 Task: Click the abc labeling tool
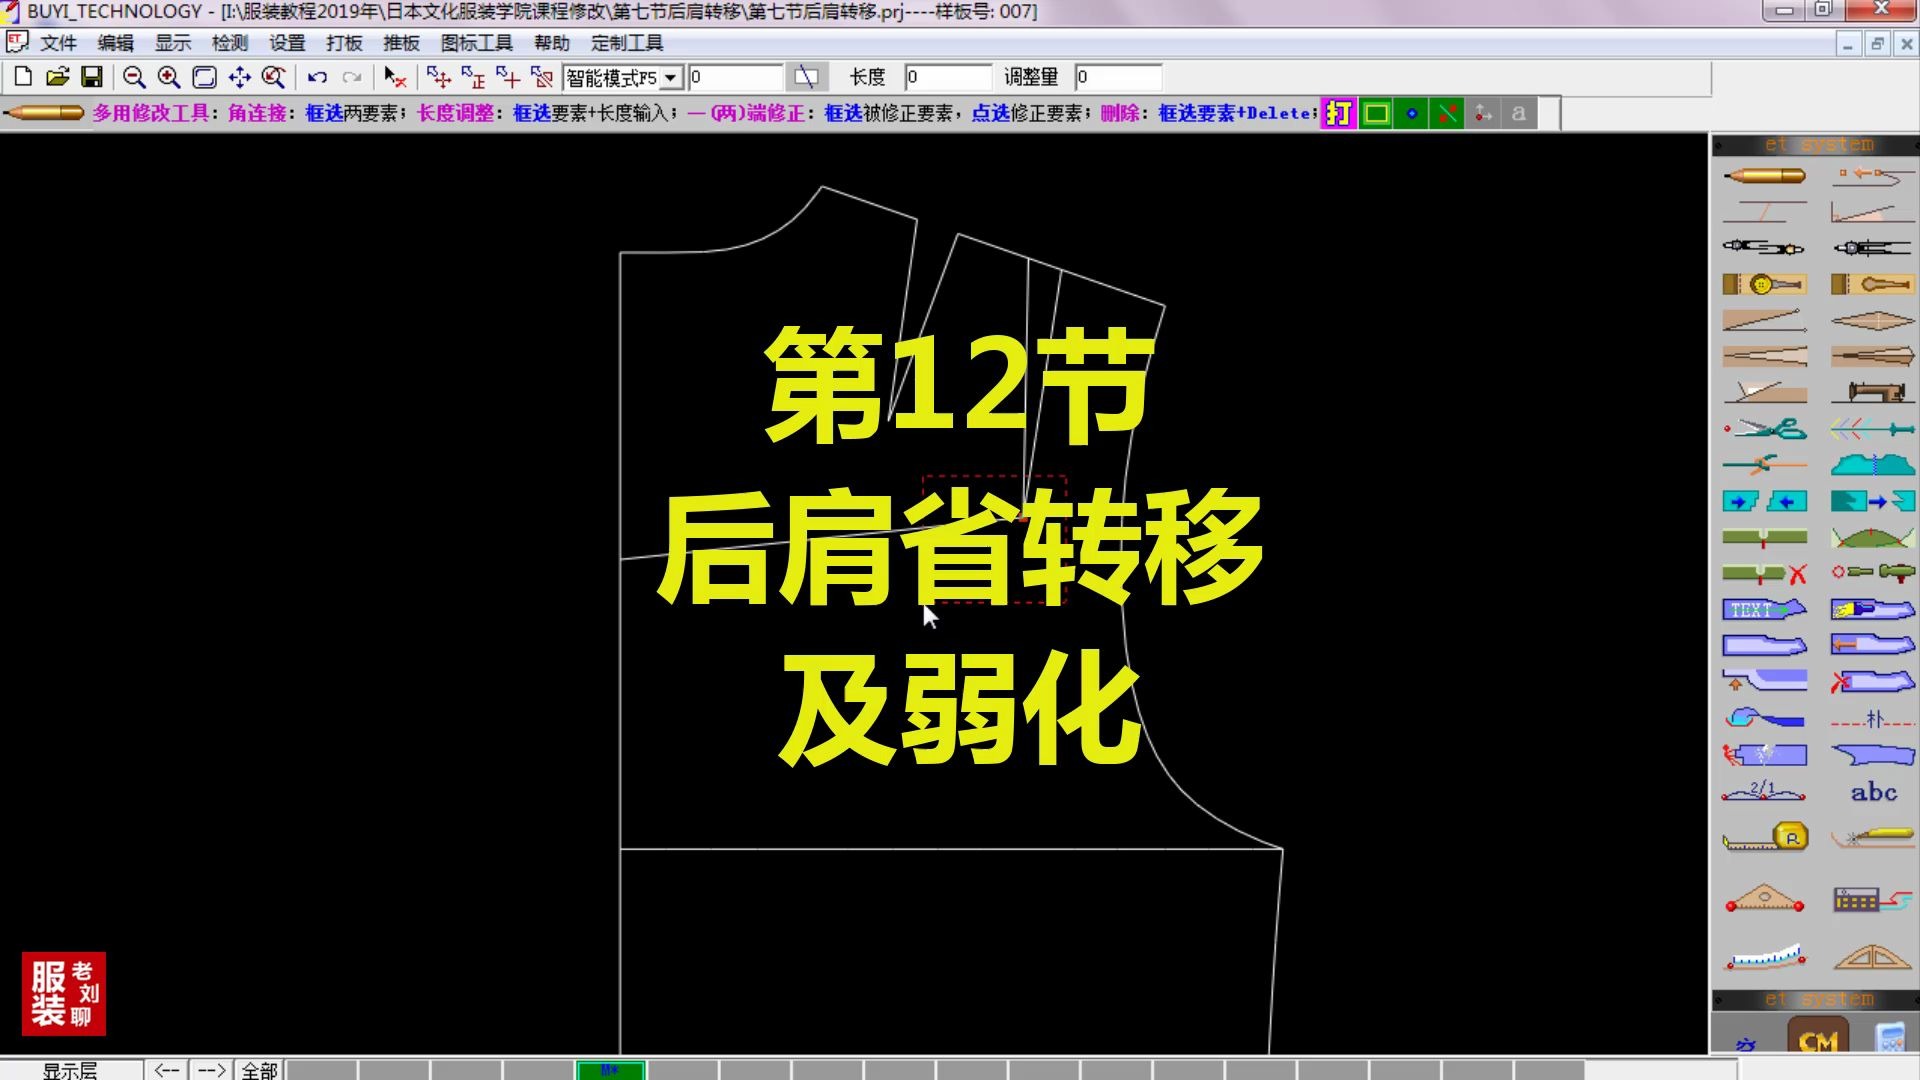pos(1875,792)
